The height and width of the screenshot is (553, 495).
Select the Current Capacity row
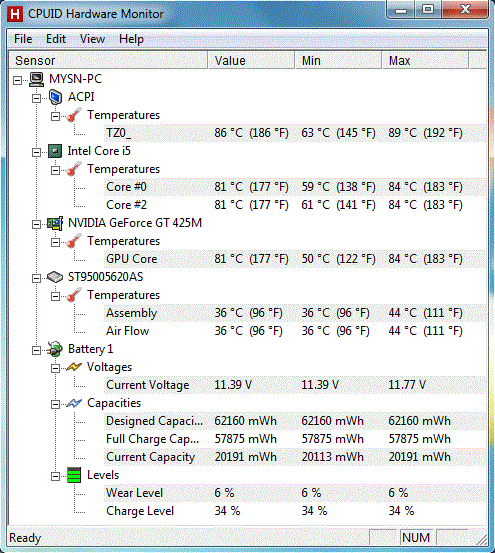click(x=295, y=457)
